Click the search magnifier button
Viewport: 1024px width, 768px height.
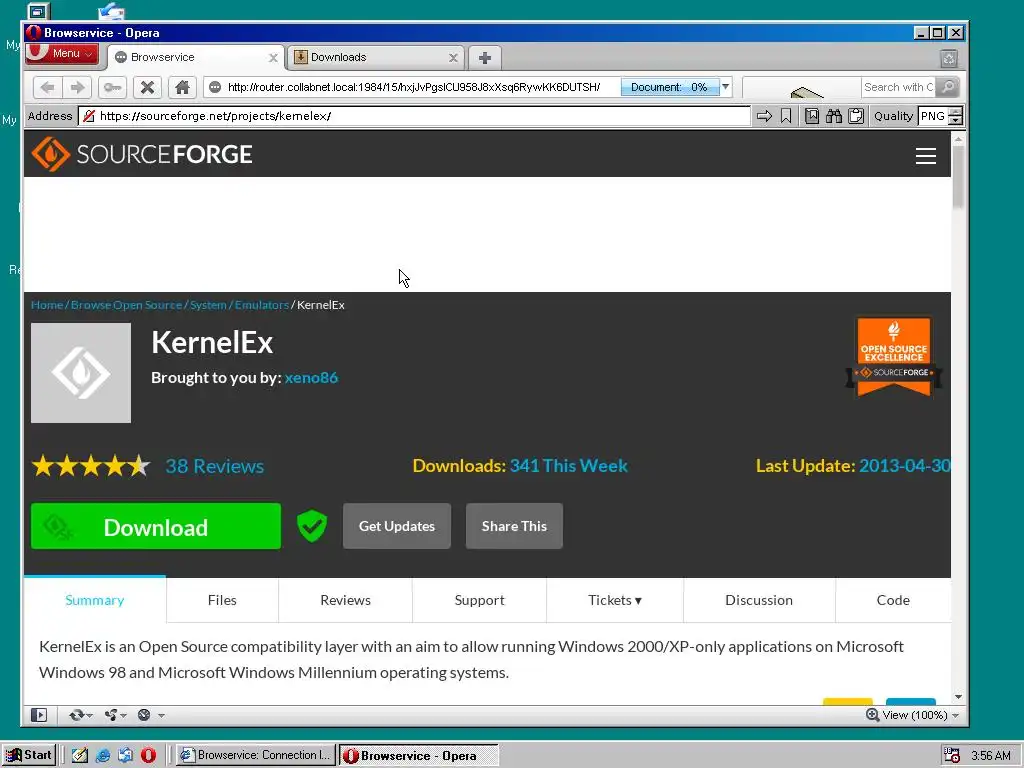(x=947, y=87)
